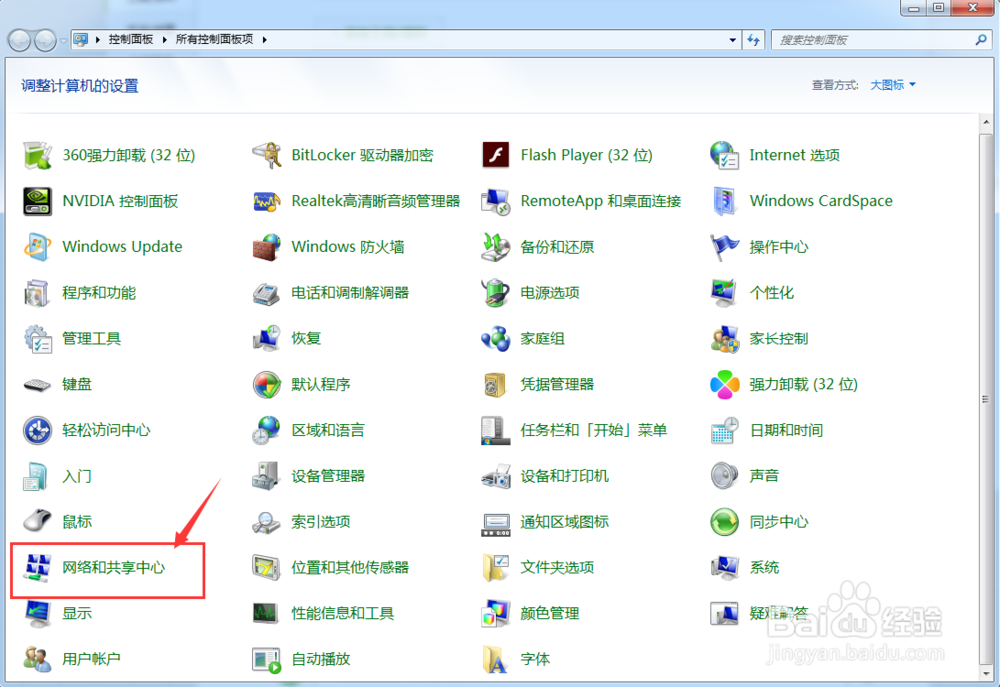Open the Realtek高清晰音频管理器 icon
Image resolution: width=1000 pixels, height=687 pixels.
pos(267,201)
